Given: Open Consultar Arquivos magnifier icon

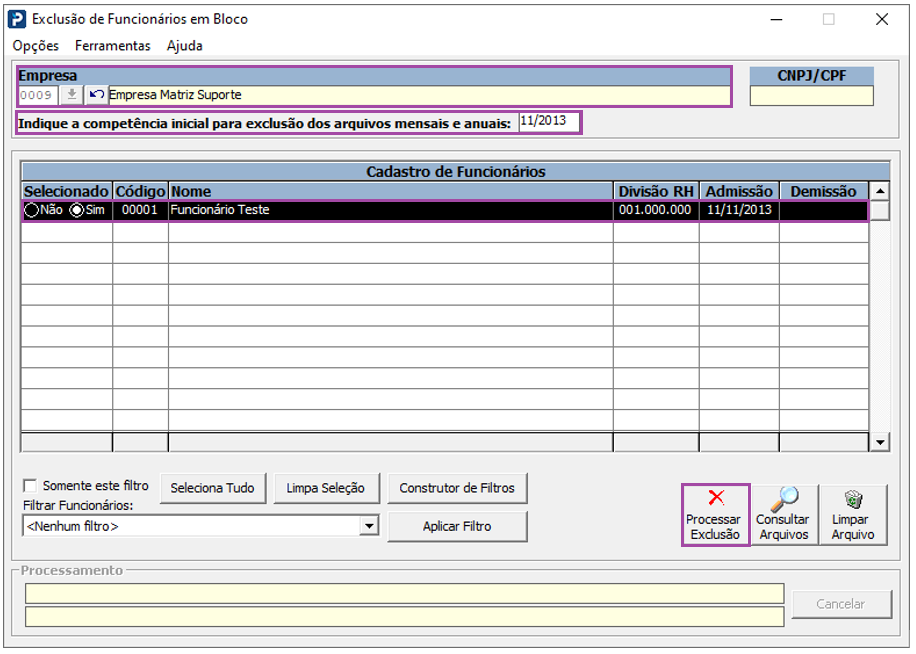Looking at the screenshot, I should pos(783,499).
